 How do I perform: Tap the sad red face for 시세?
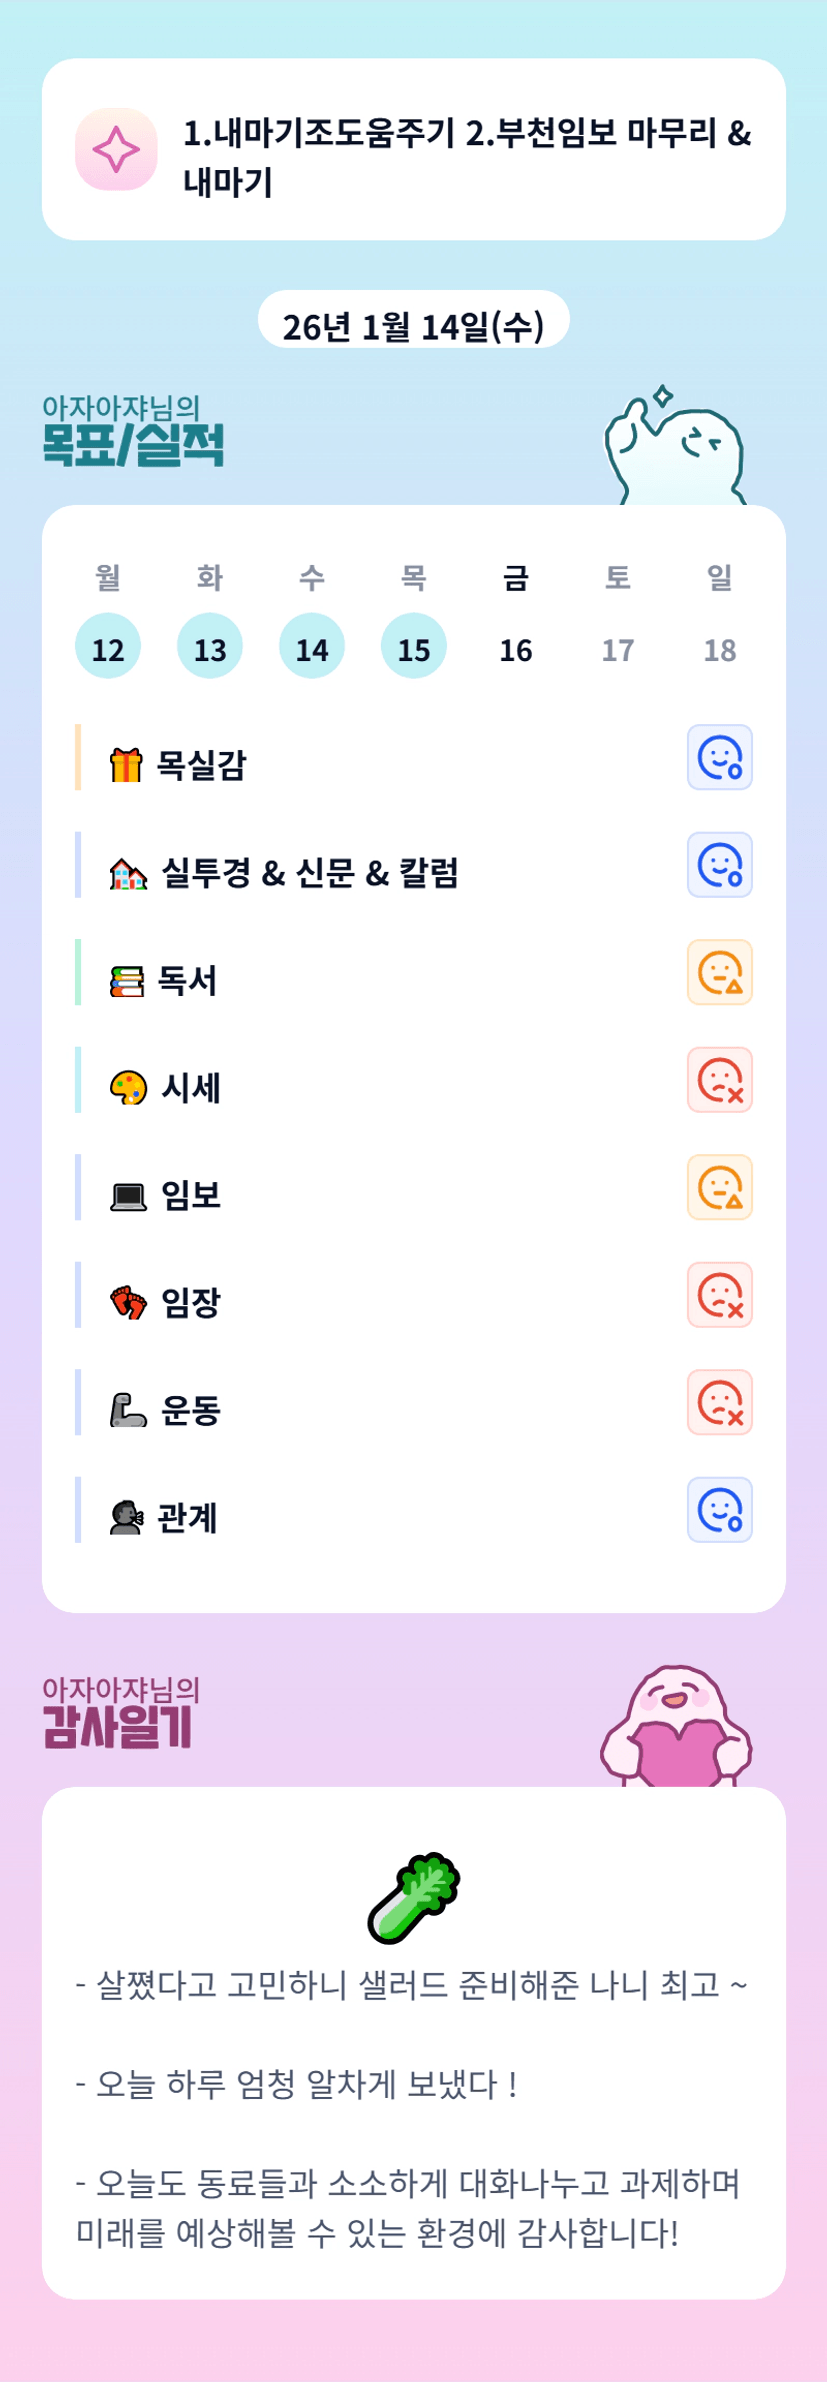point(719,1080)
